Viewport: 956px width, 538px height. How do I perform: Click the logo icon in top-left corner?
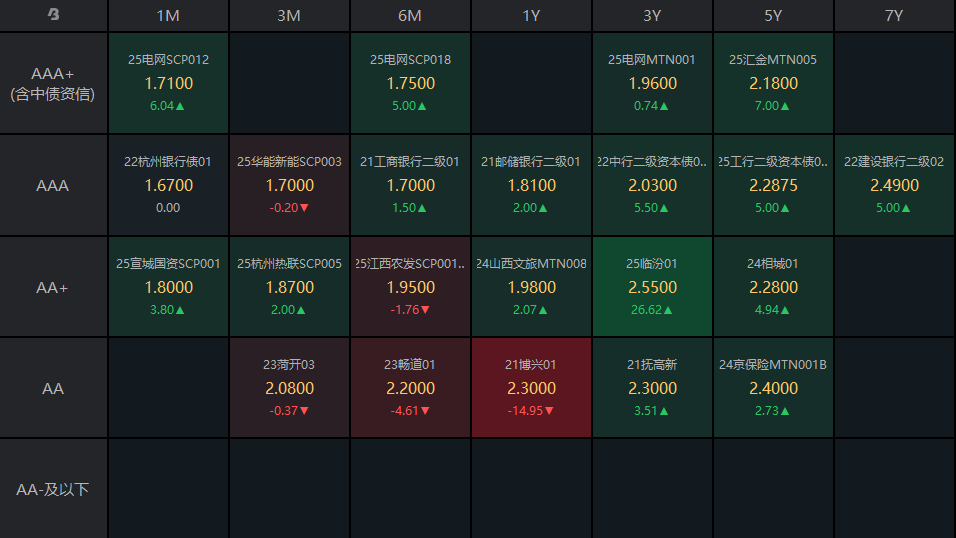click(x=53, y=15)
